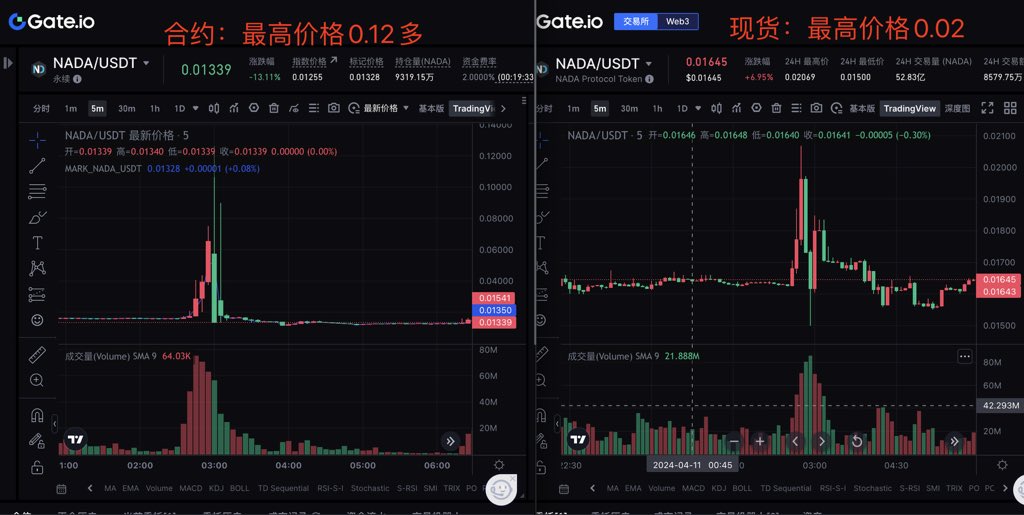
Task: Open volume indicator more-options button
Action: pos(965,356)
